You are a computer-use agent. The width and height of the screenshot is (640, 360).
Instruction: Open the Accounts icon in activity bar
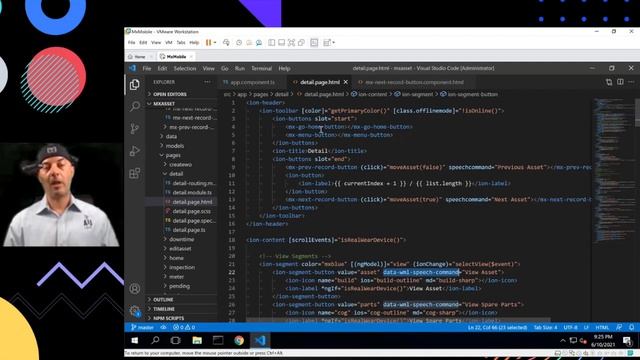coord(134,289)
